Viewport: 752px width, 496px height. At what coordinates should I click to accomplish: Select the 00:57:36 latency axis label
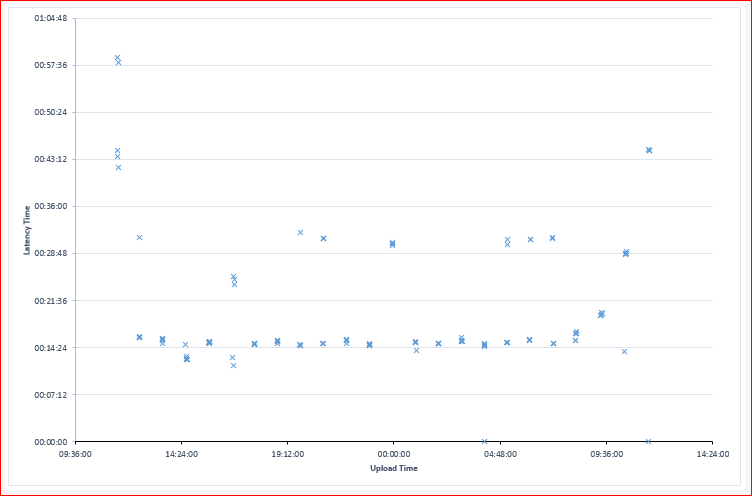50,65
